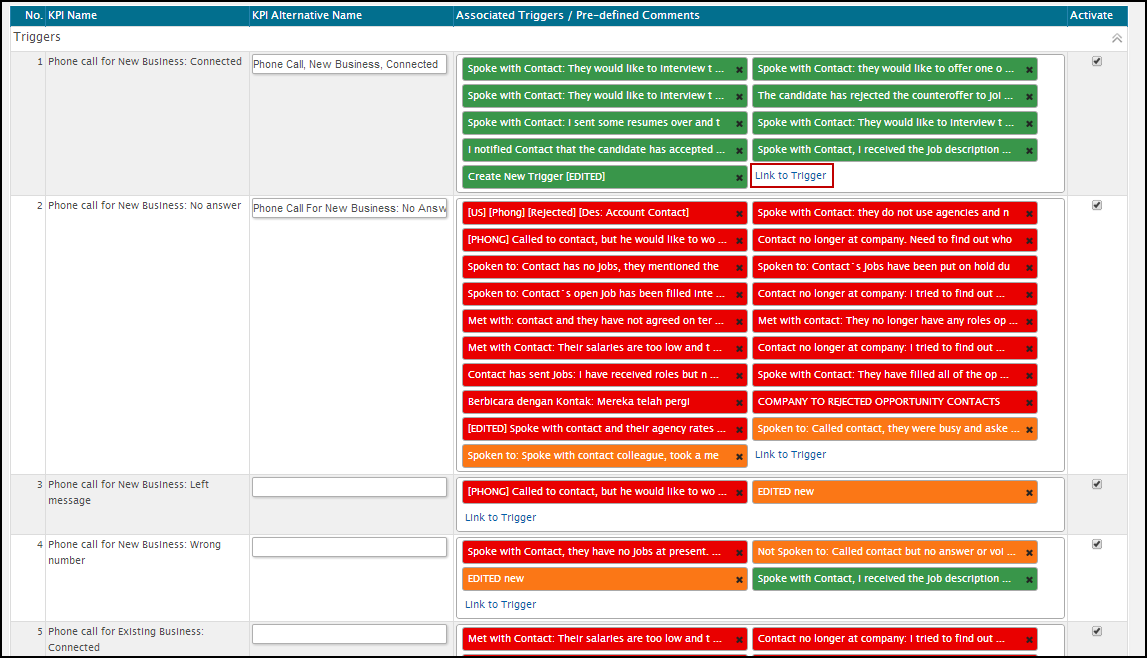Select 'Phone call for New Business: No answer' text
This screenshot has width=1147, height=658.
(x=145, y=205)
